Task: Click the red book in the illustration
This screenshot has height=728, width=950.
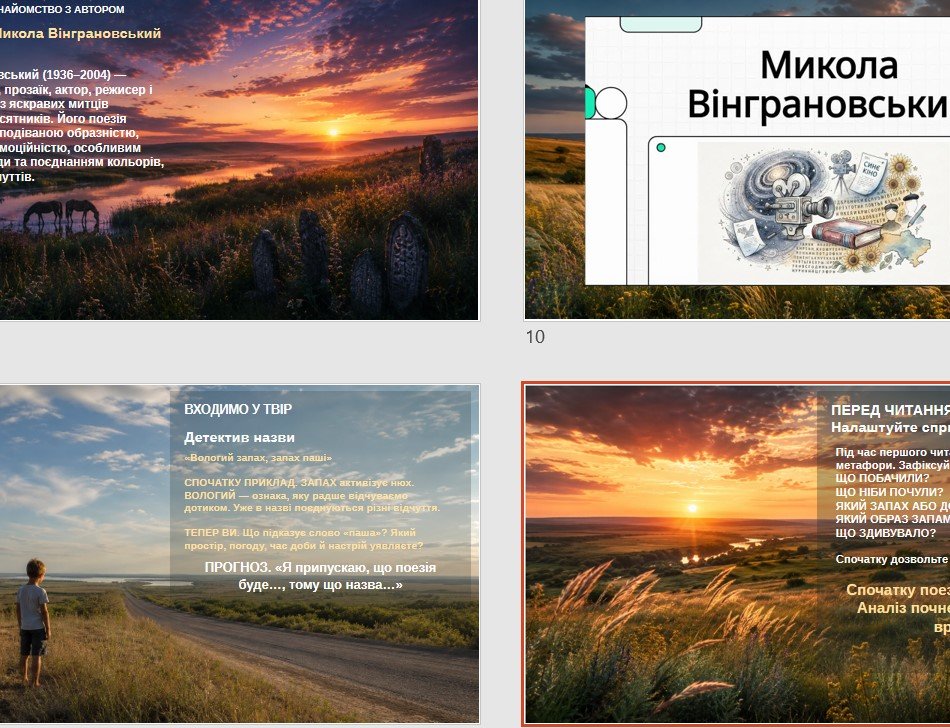Action: (846, 233)
